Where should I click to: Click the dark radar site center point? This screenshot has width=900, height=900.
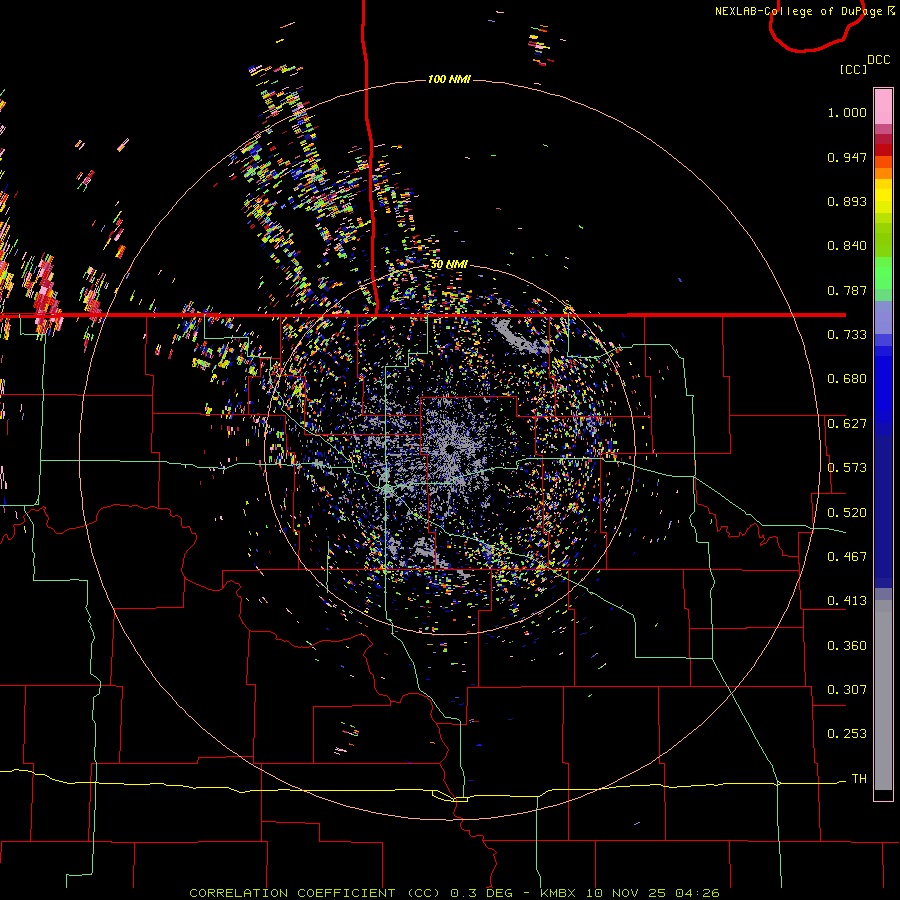click(x=450, y=449)
